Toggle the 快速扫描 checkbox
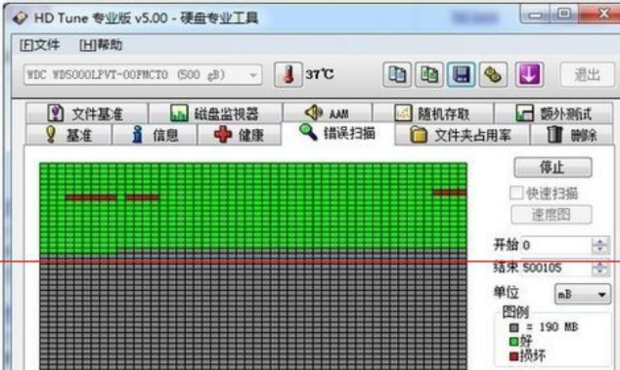The height and width of the screenshot is (370, 620). point(516,193)
